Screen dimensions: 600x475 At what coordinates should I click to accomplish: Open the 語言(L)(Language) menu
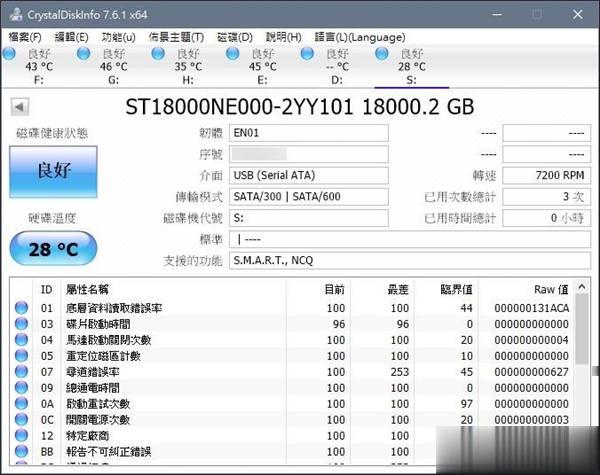coord(360,37)
